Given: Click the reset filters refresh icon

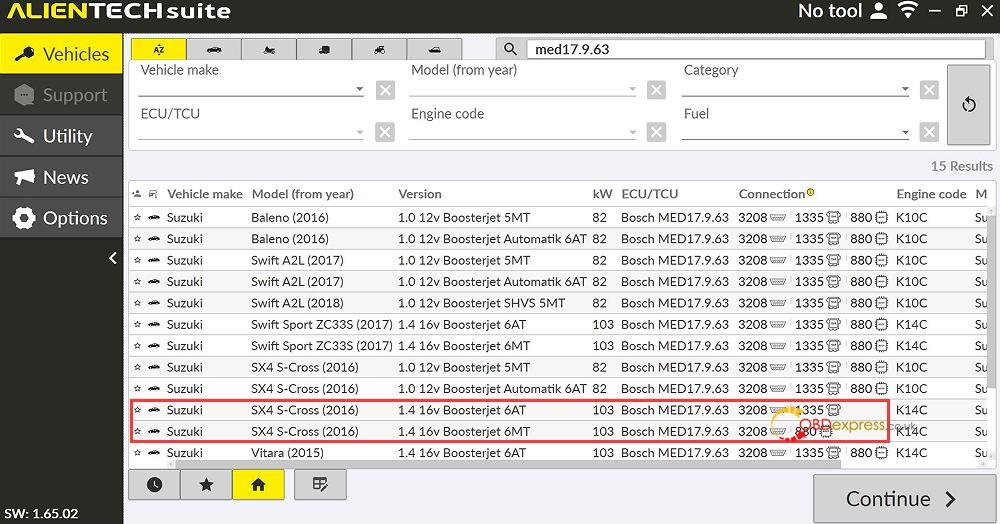Looking at the screenshot, I should tap(969, 105).
